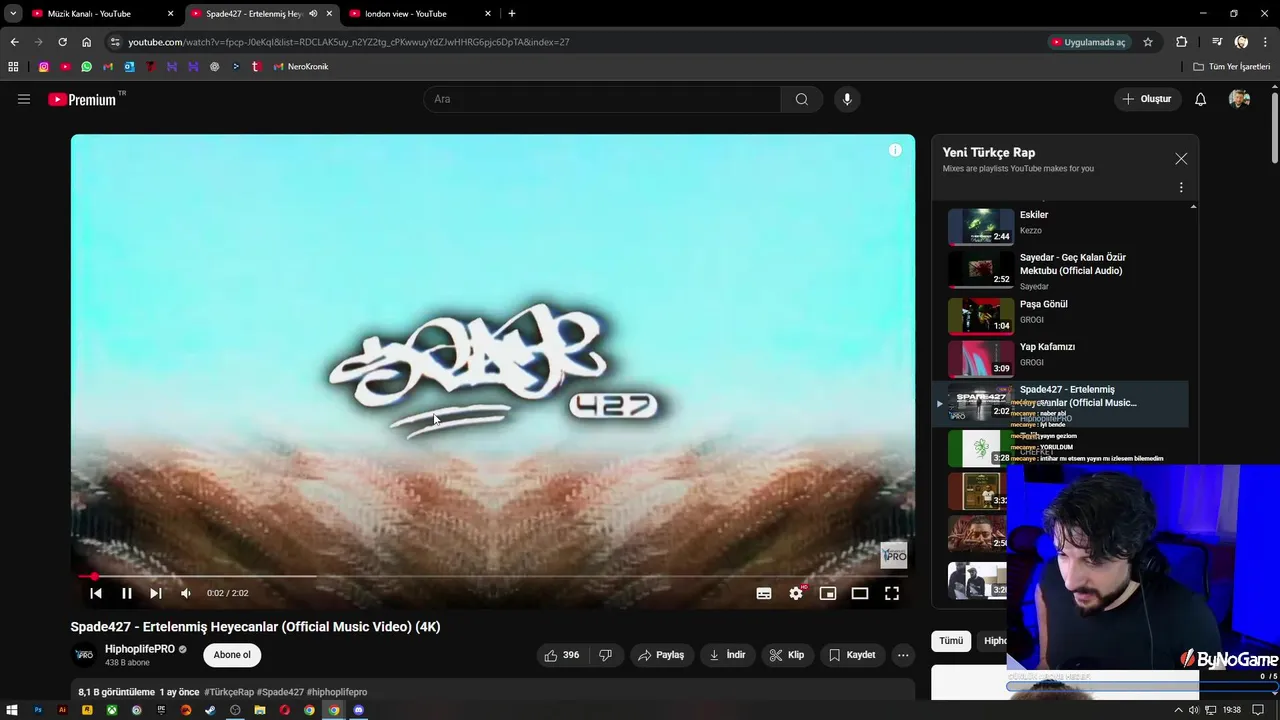Image resolution: width=1280 pixels, height=720 pixels.
Task: Open in app via Uygulamada aç
Action: click(1088, 42)
